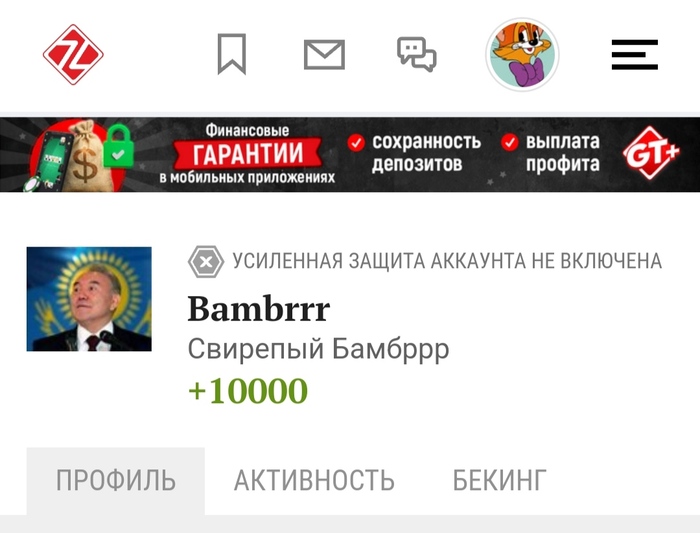Open the red diamond site logo

73,54
